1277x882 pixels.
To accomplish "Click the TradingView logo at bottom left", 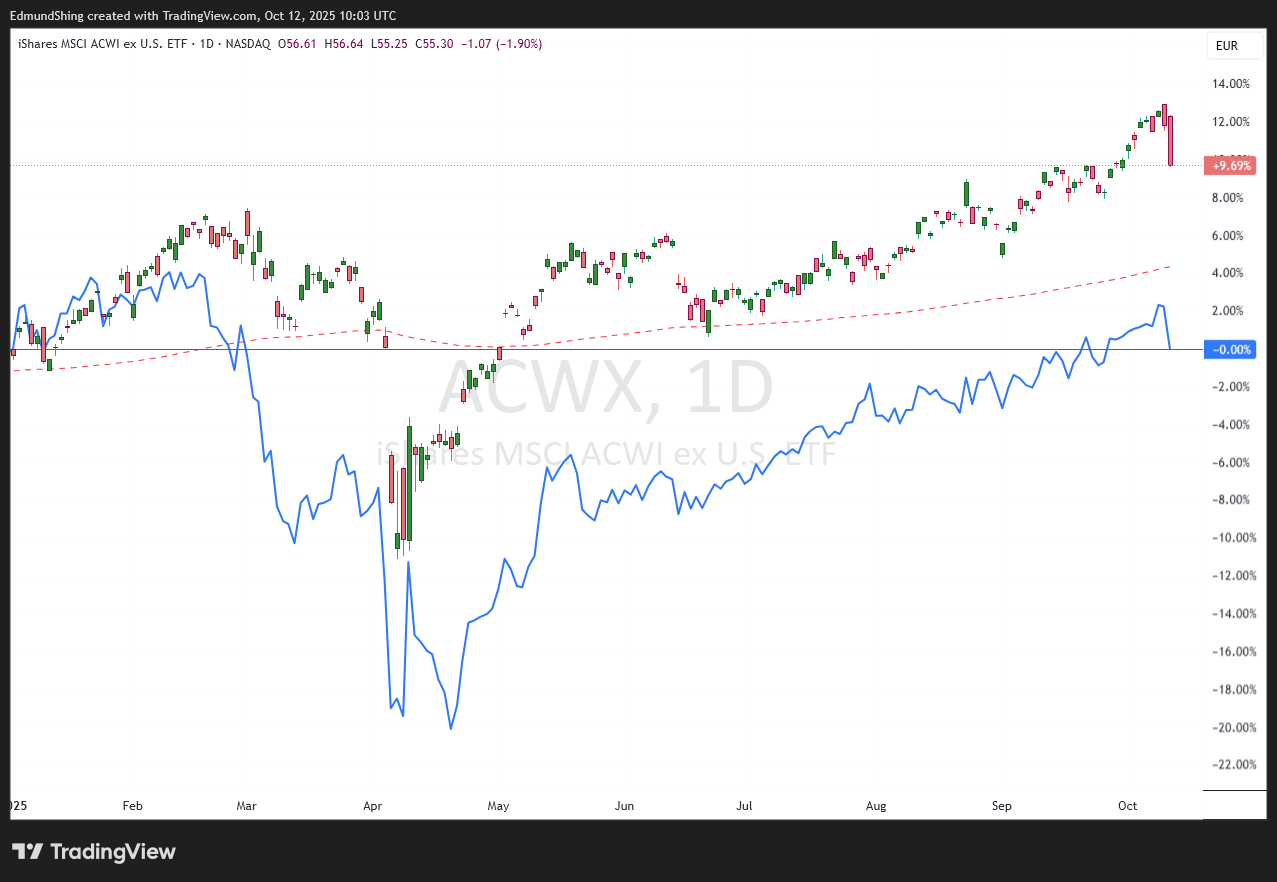I will [94, 852].
